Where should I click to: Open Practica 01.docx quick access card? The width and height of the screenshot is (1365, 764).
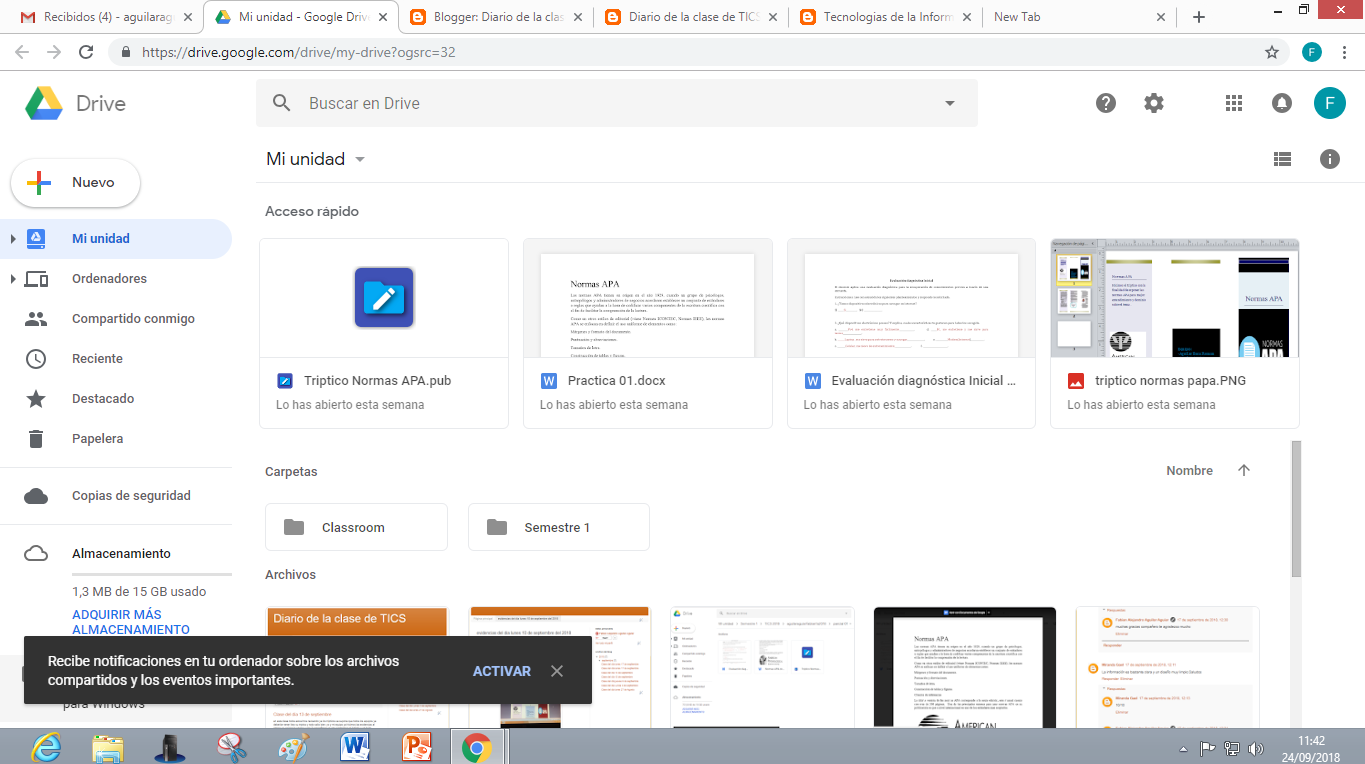[648, 333]
